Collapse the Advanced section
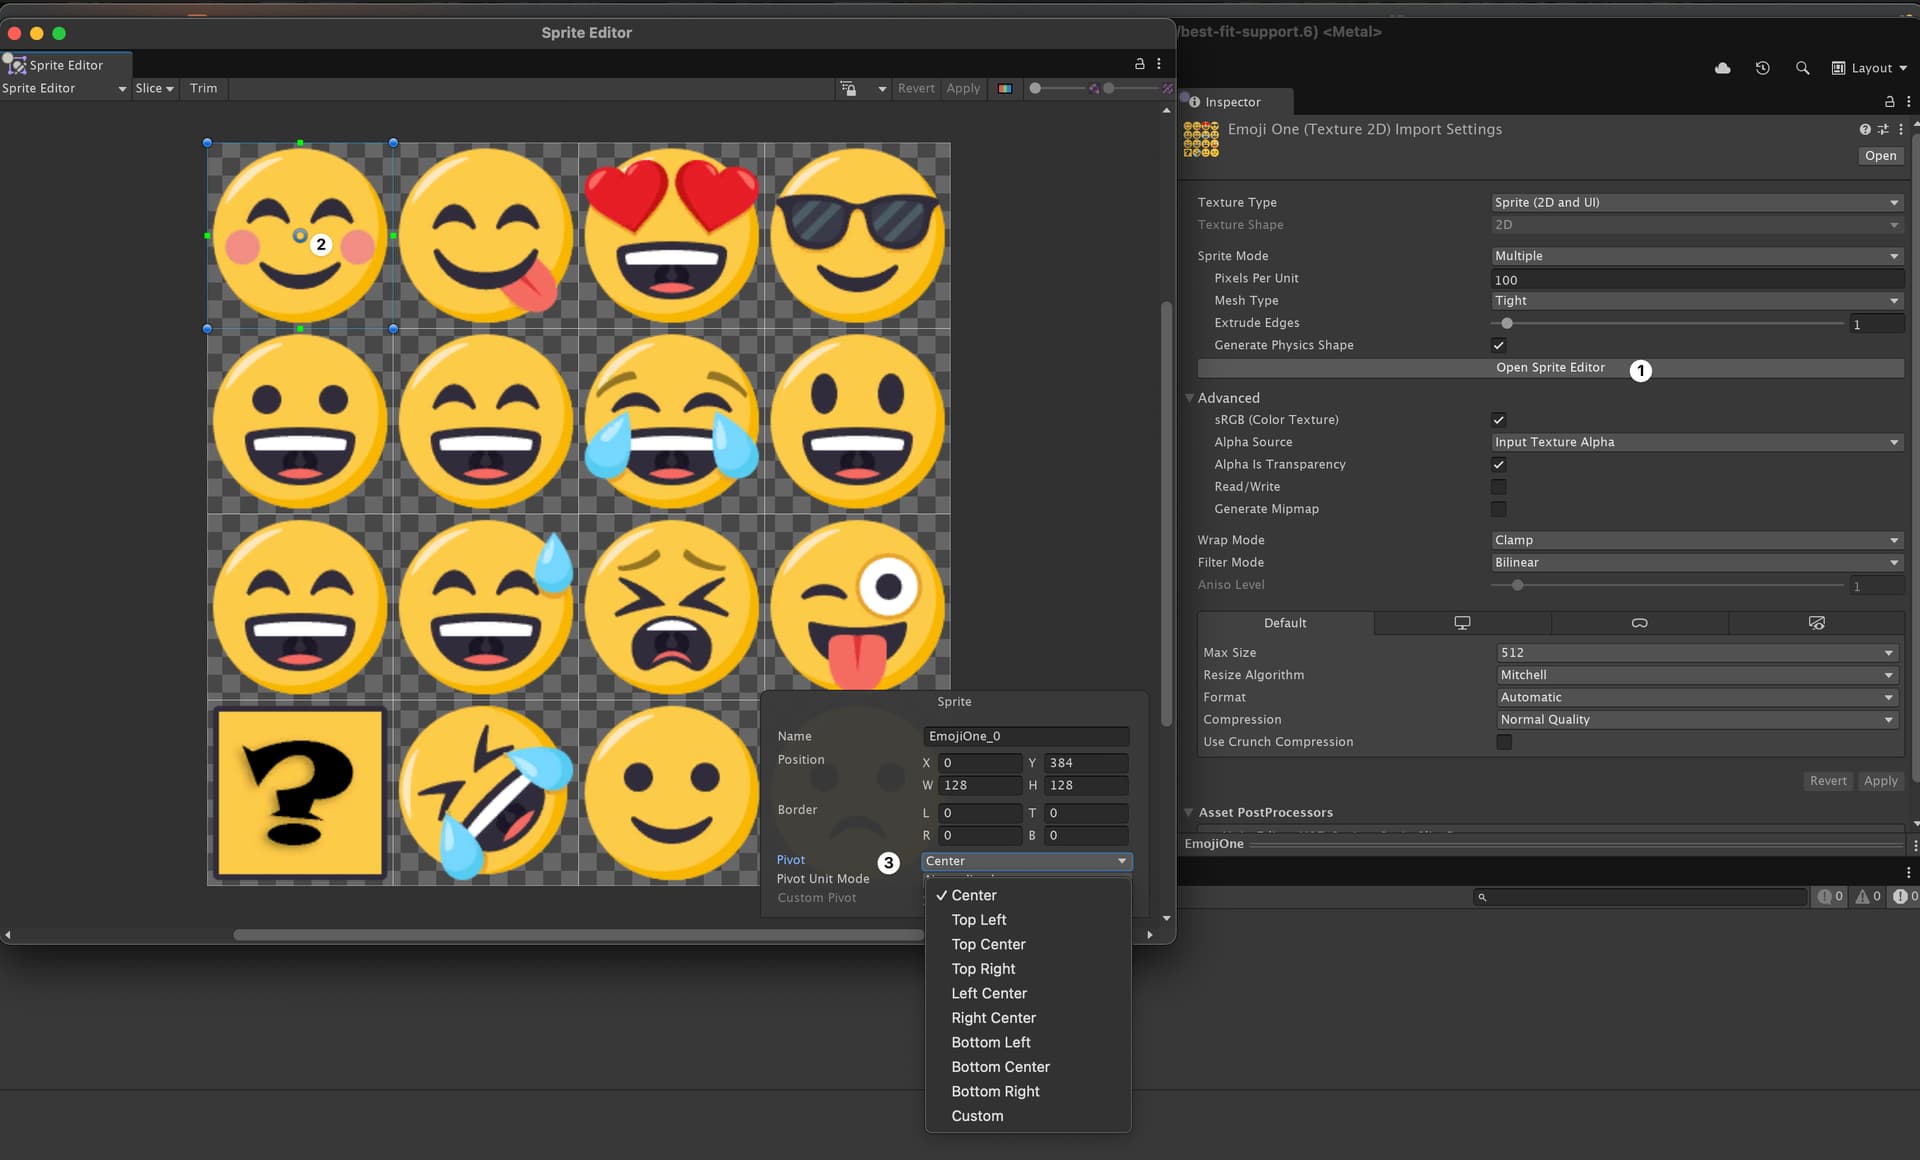Screen dimensions: 1920x1160 point(1189,397)
